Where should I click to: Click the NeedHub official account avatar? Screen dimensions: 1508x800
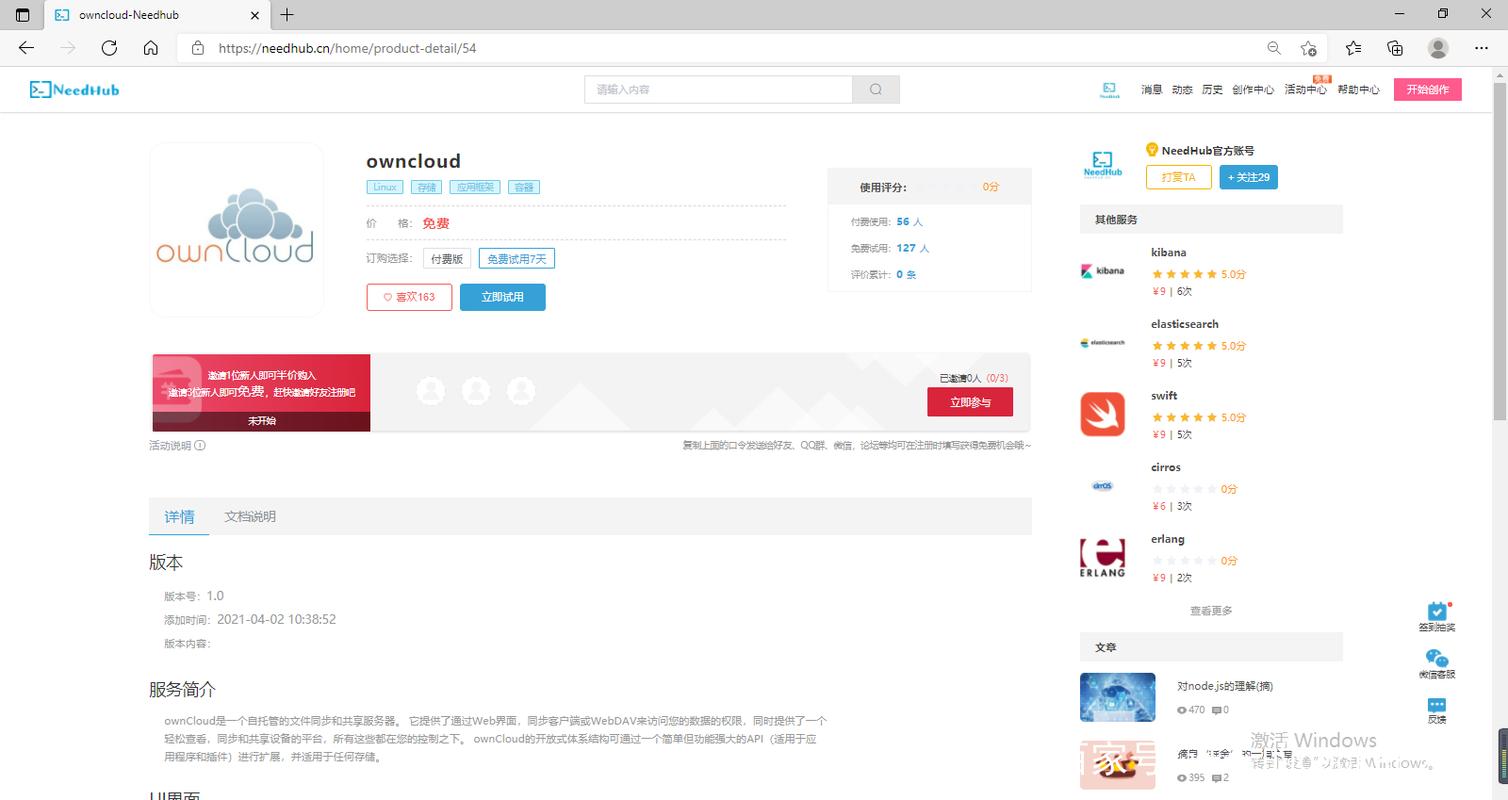[1103, 164]
